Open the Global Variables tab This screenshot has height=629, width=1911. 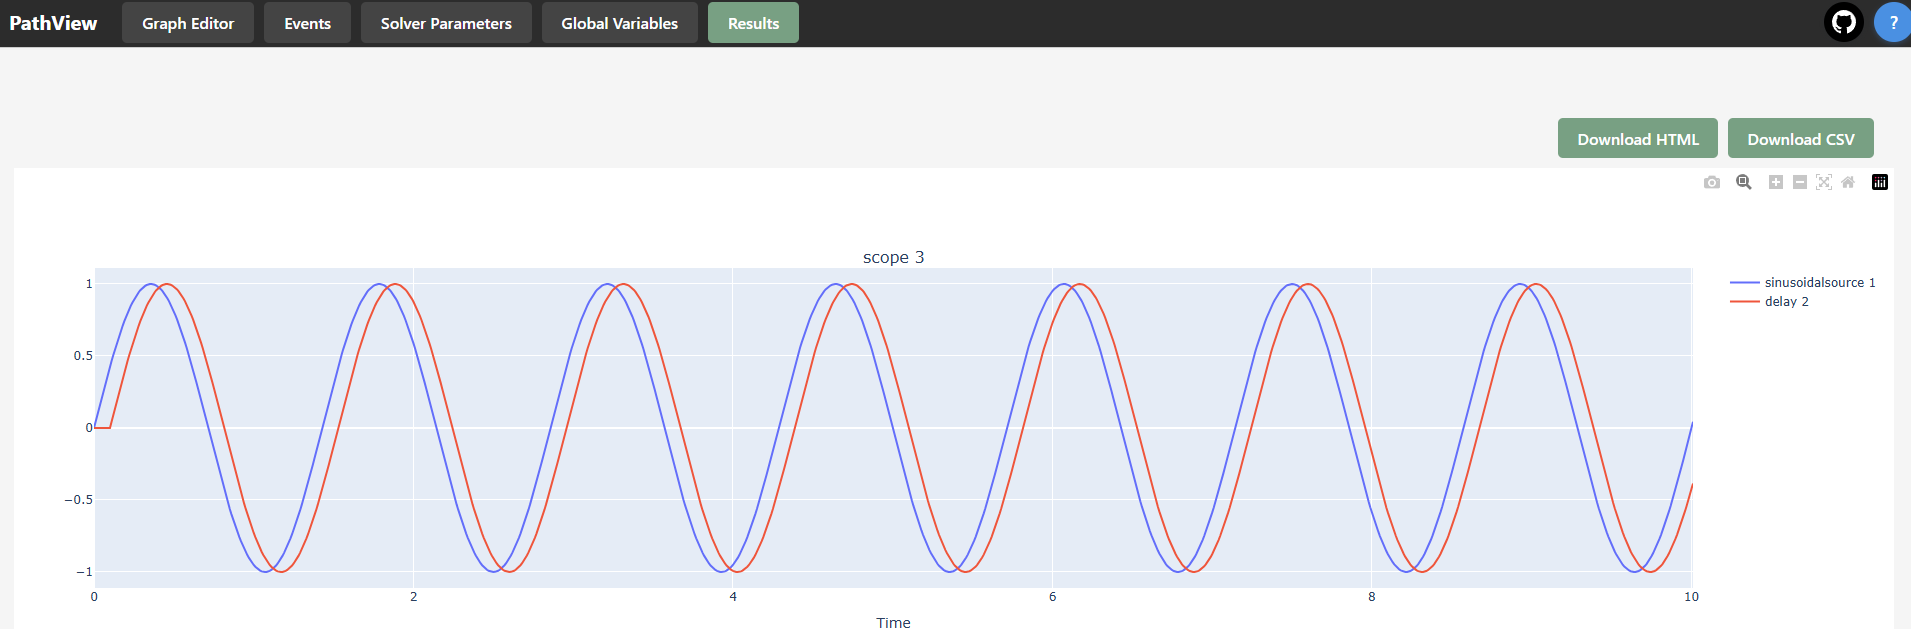coord(620,23)
